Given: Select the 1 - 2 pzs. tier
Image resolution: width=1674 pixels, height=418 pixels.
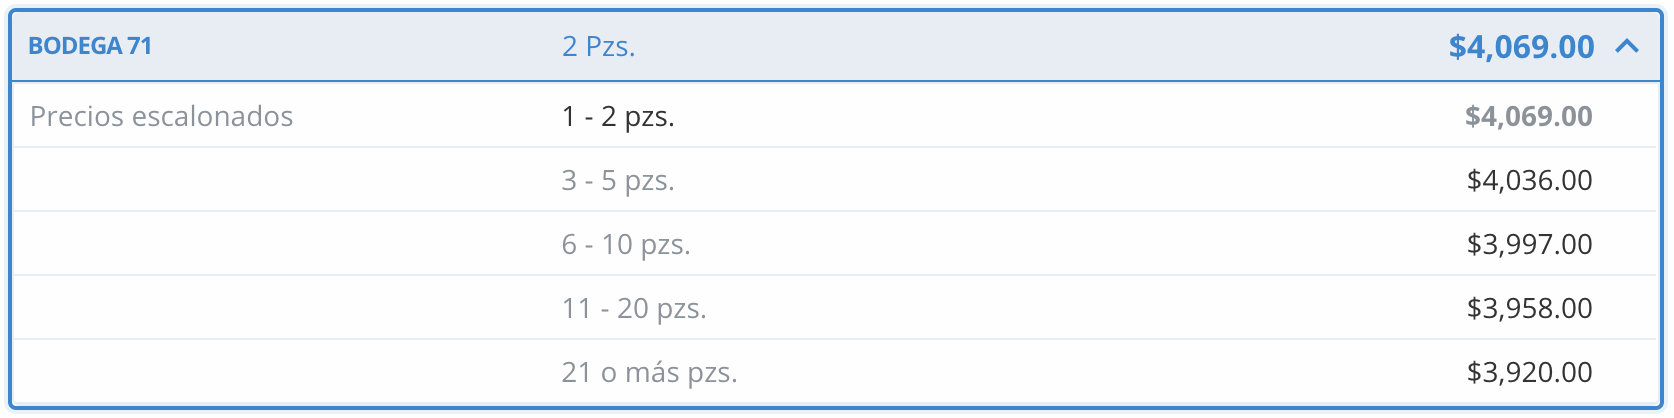Looking at the screenshot, I should click(617, 116).
